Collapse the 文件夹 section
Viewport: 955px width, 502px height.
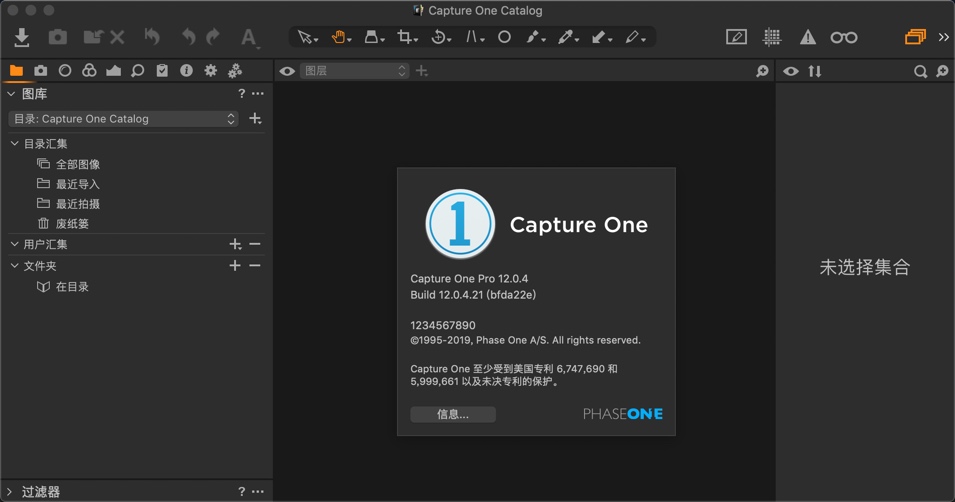15,266
